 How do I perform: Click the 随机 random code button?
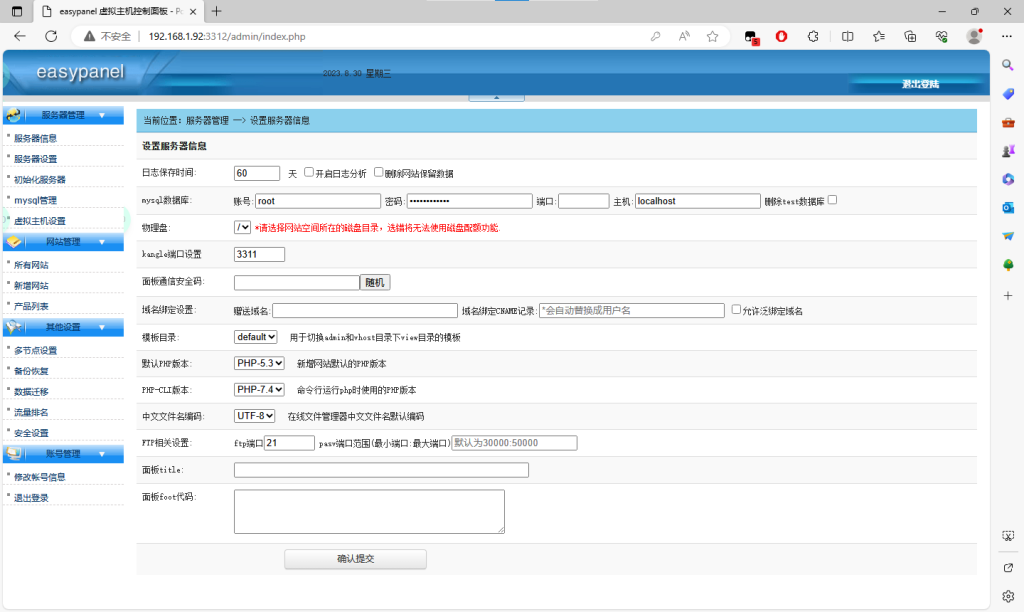coord(375,283)
